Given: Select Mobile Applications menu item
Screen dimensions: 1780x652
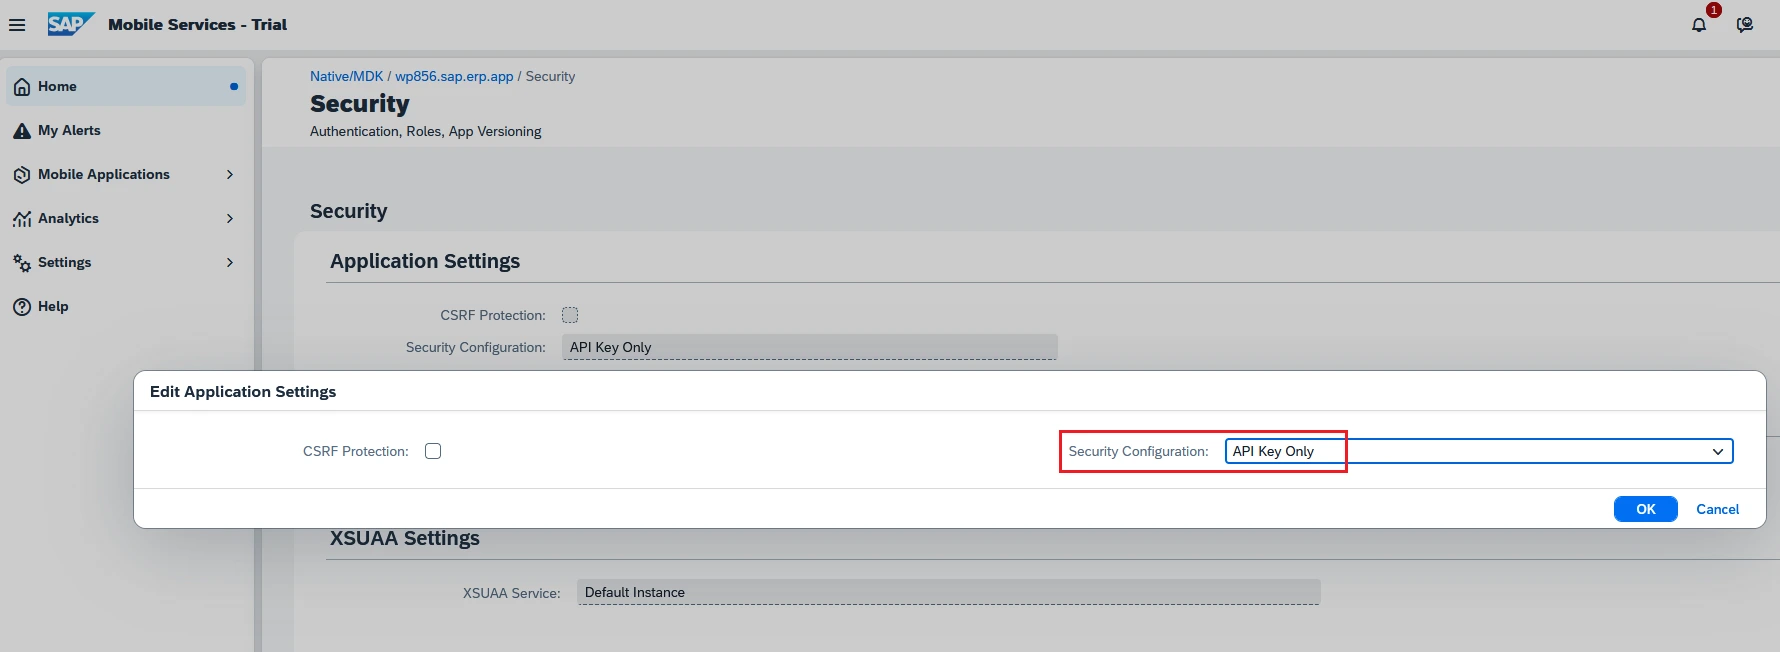Looking at the screenshot, I should (x=126, y=175).
